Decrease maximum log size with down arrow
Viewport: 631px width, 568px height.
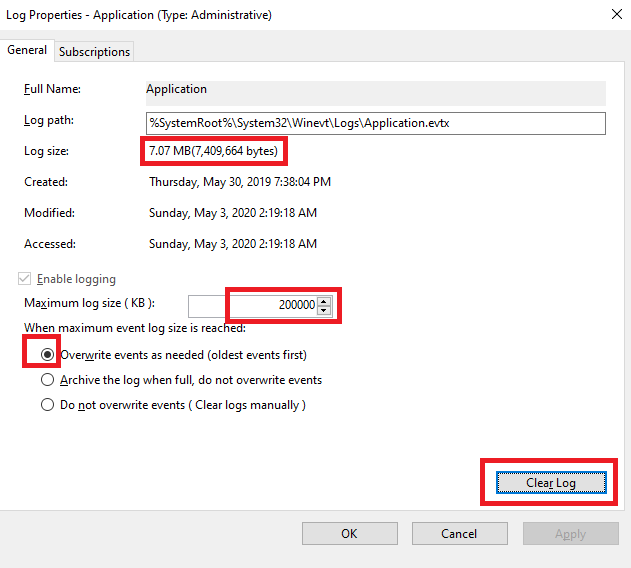click(x=324, y=310)
